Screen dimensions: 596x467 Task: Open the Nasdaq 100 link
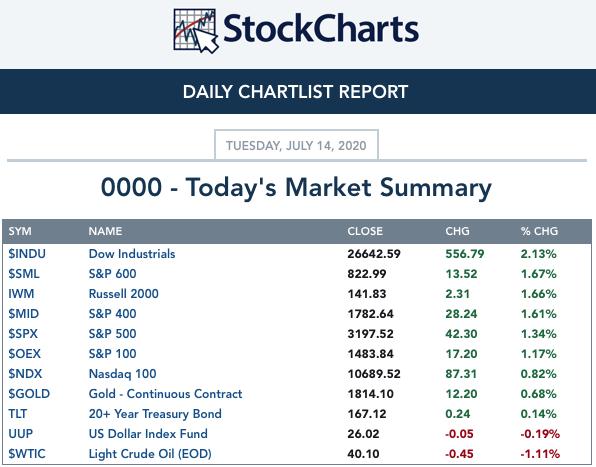click(122, 374)
